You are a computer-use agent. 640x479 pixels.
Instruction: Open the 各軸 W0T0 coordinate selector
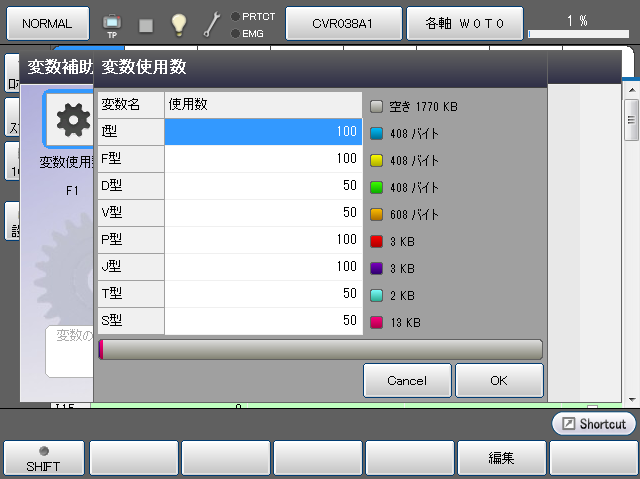tap(464, 22)
